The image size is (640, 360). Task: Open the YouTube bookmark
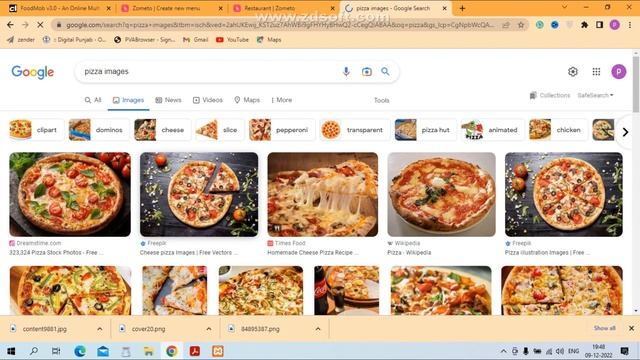click(232, 40)
